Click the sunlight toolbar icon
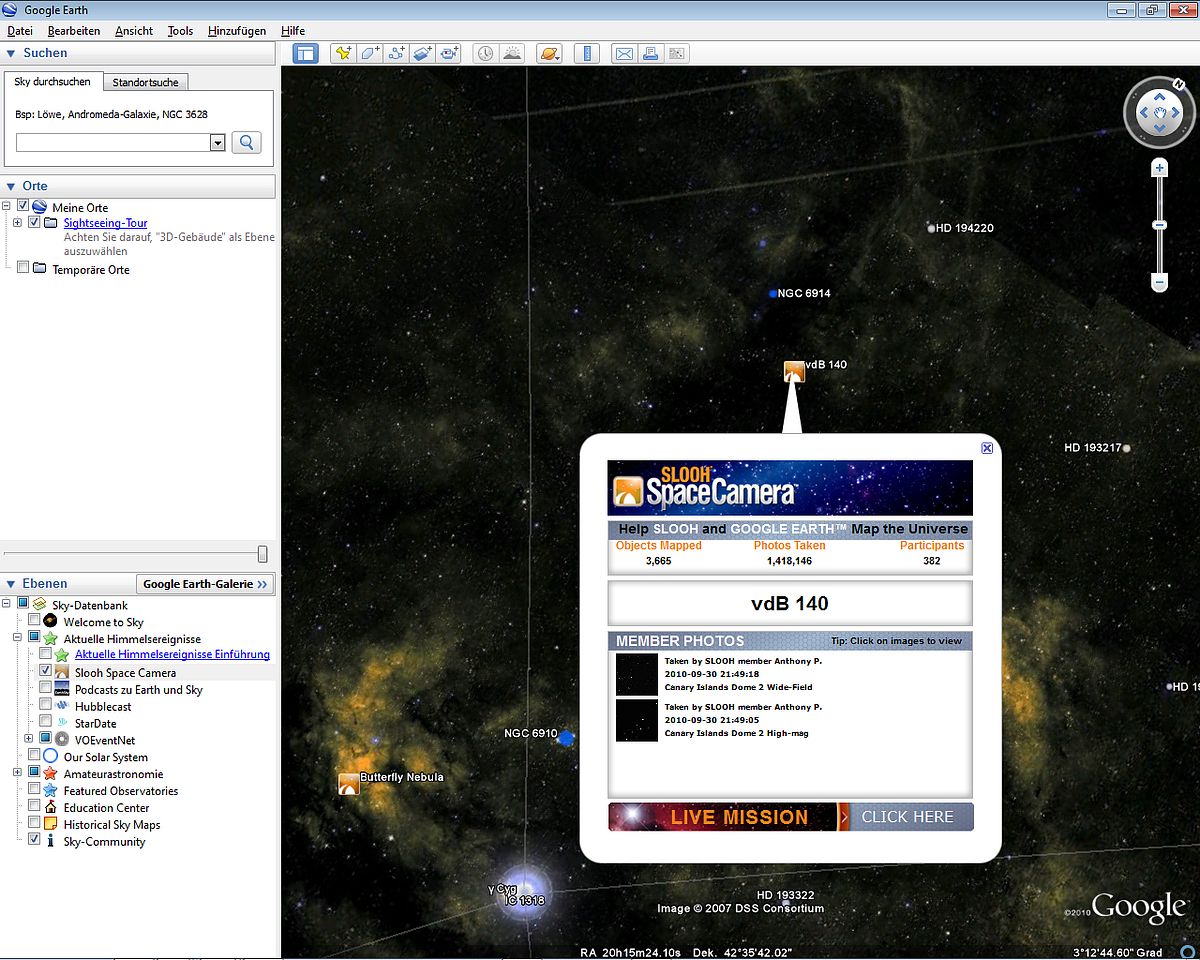 [x=511, y=54]
